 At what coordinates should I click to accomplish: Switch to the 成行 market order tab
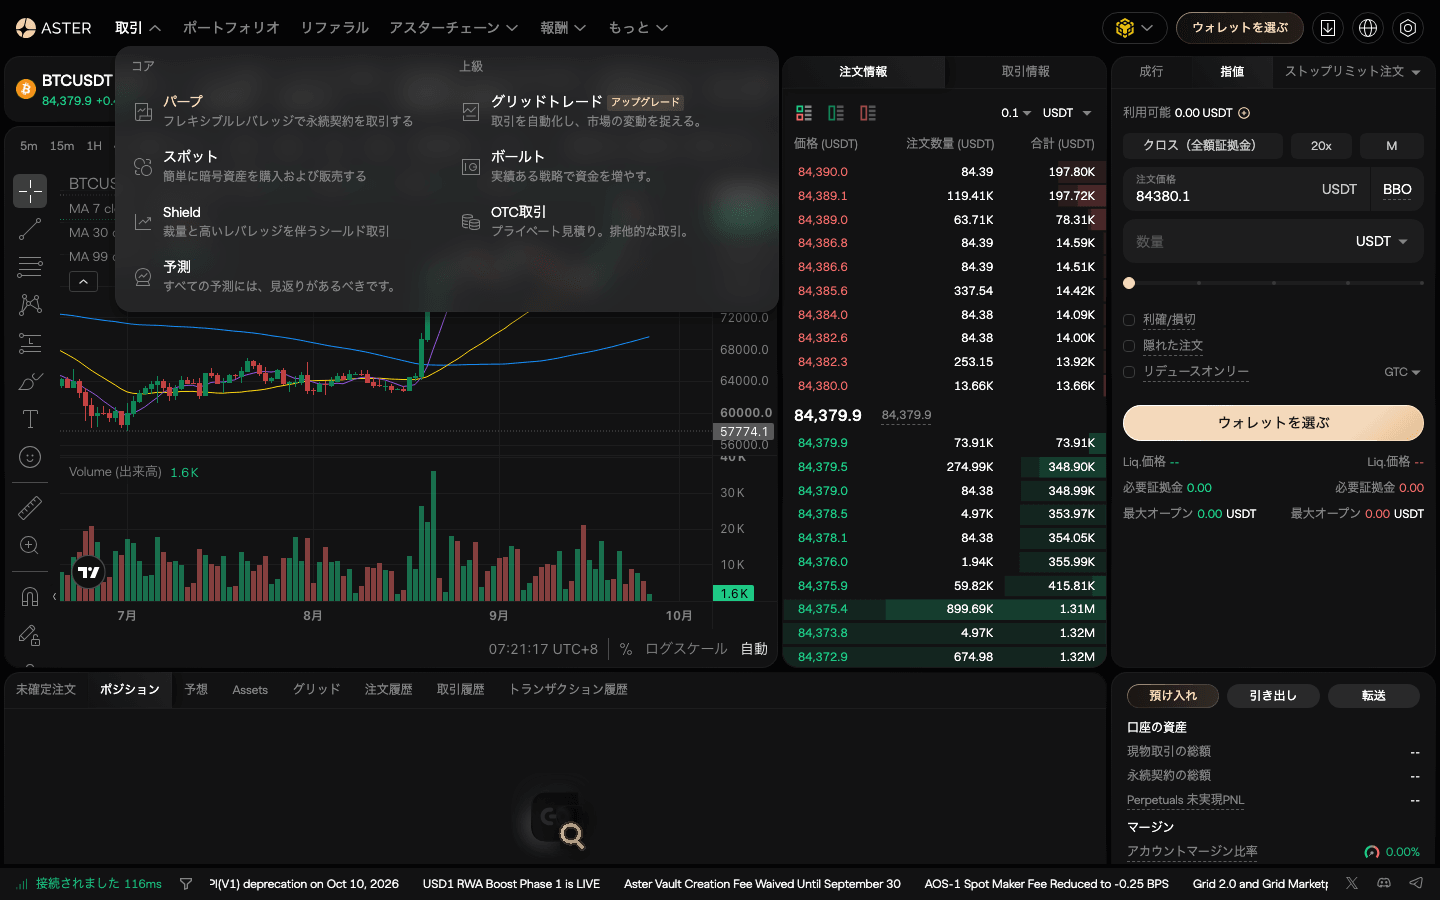[x=1151, y=72]
